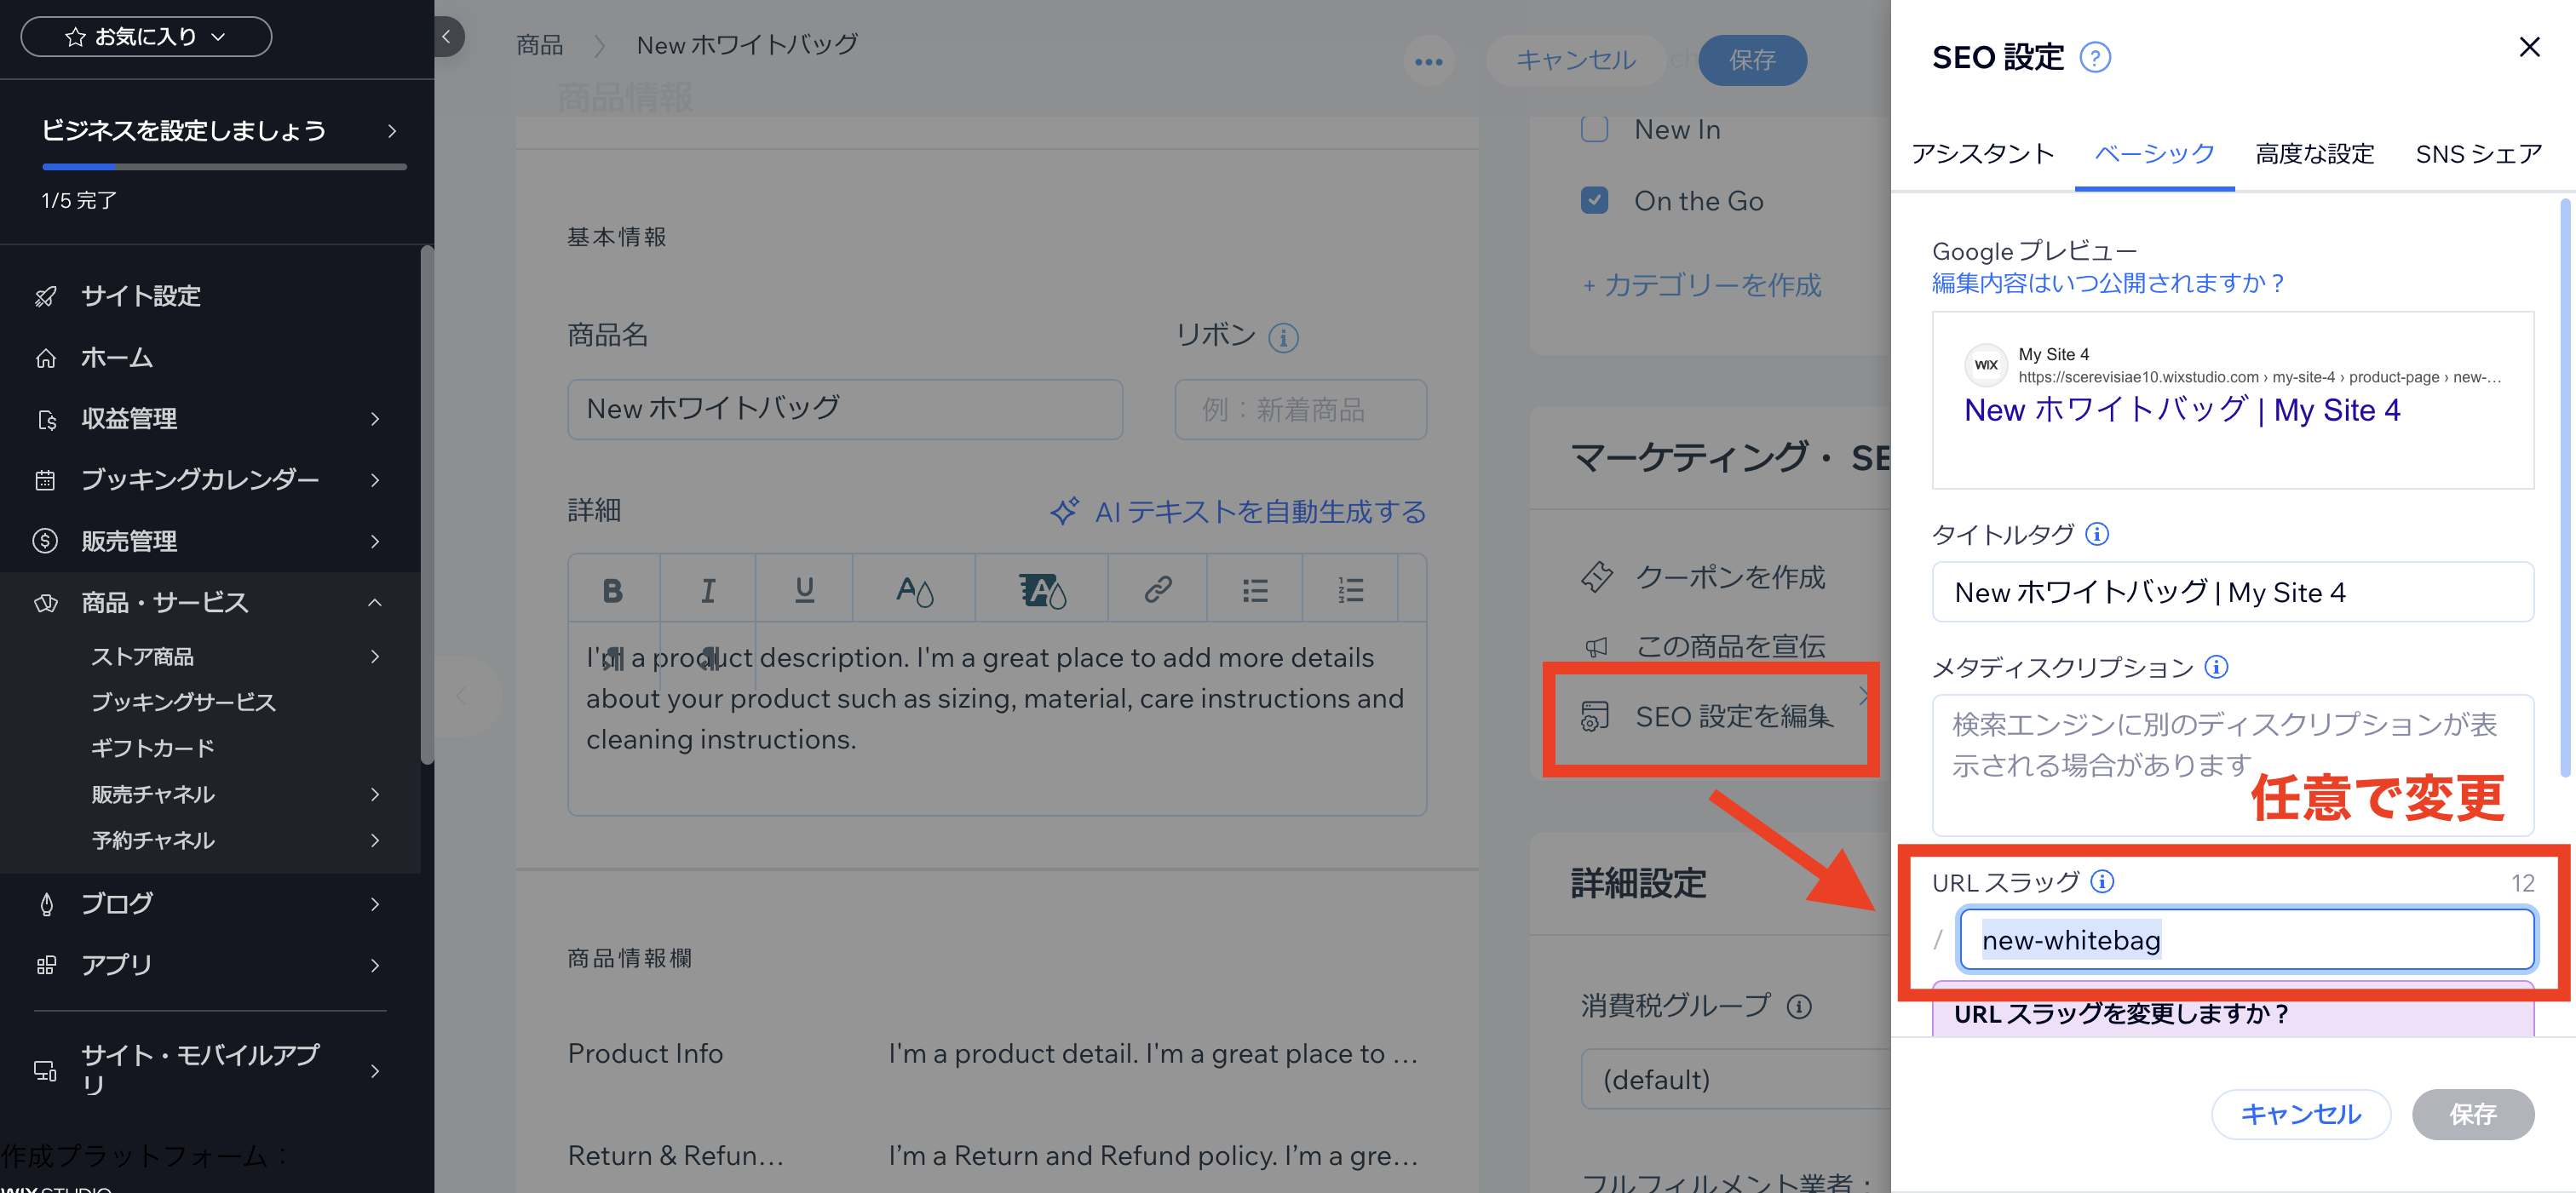This screenshot has height=1193, width=2576.
Task: Switch to the アシスタント tab
Action: point(1982,154)
